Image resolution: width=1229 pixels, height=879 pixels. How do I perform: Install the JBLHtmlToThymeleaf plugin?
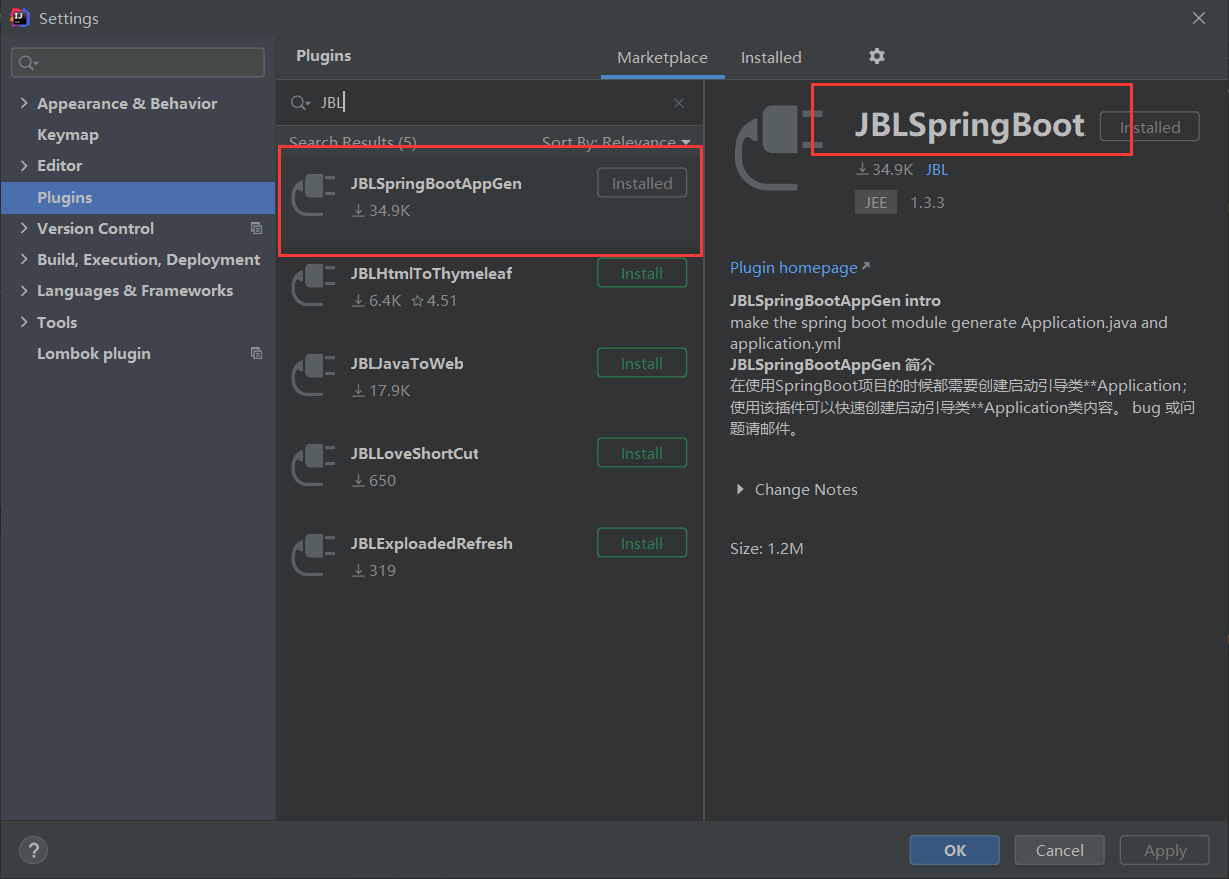642,273
